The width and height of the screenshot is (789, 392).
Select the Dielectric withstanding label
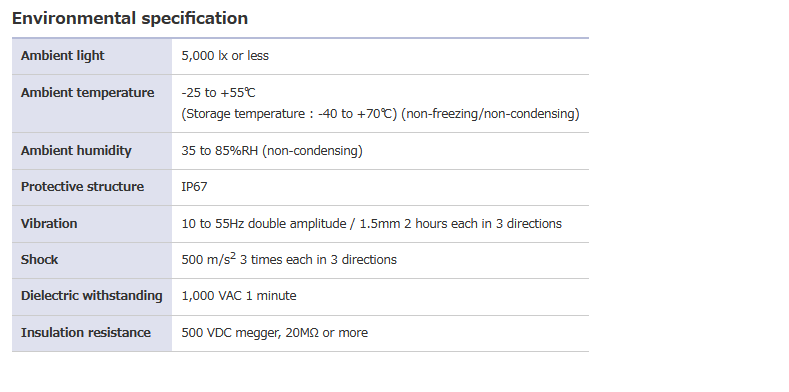pos(92,296)
